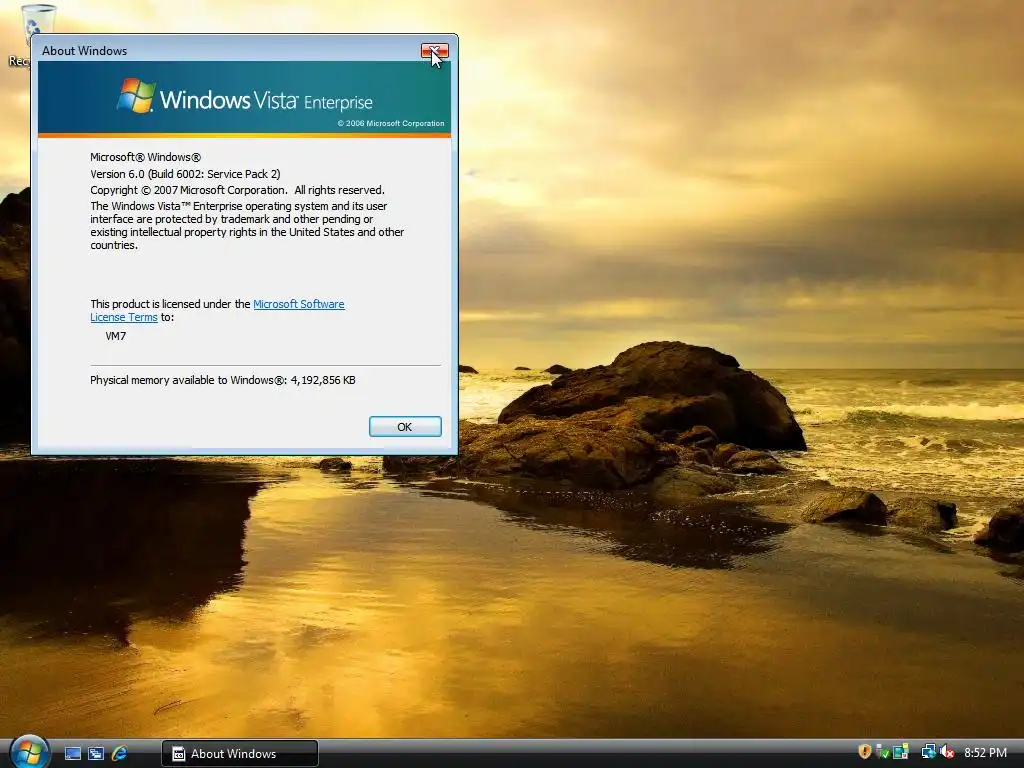
Task: Click Switch Between Windows quick launch icon
Action: tap(96, 754)
